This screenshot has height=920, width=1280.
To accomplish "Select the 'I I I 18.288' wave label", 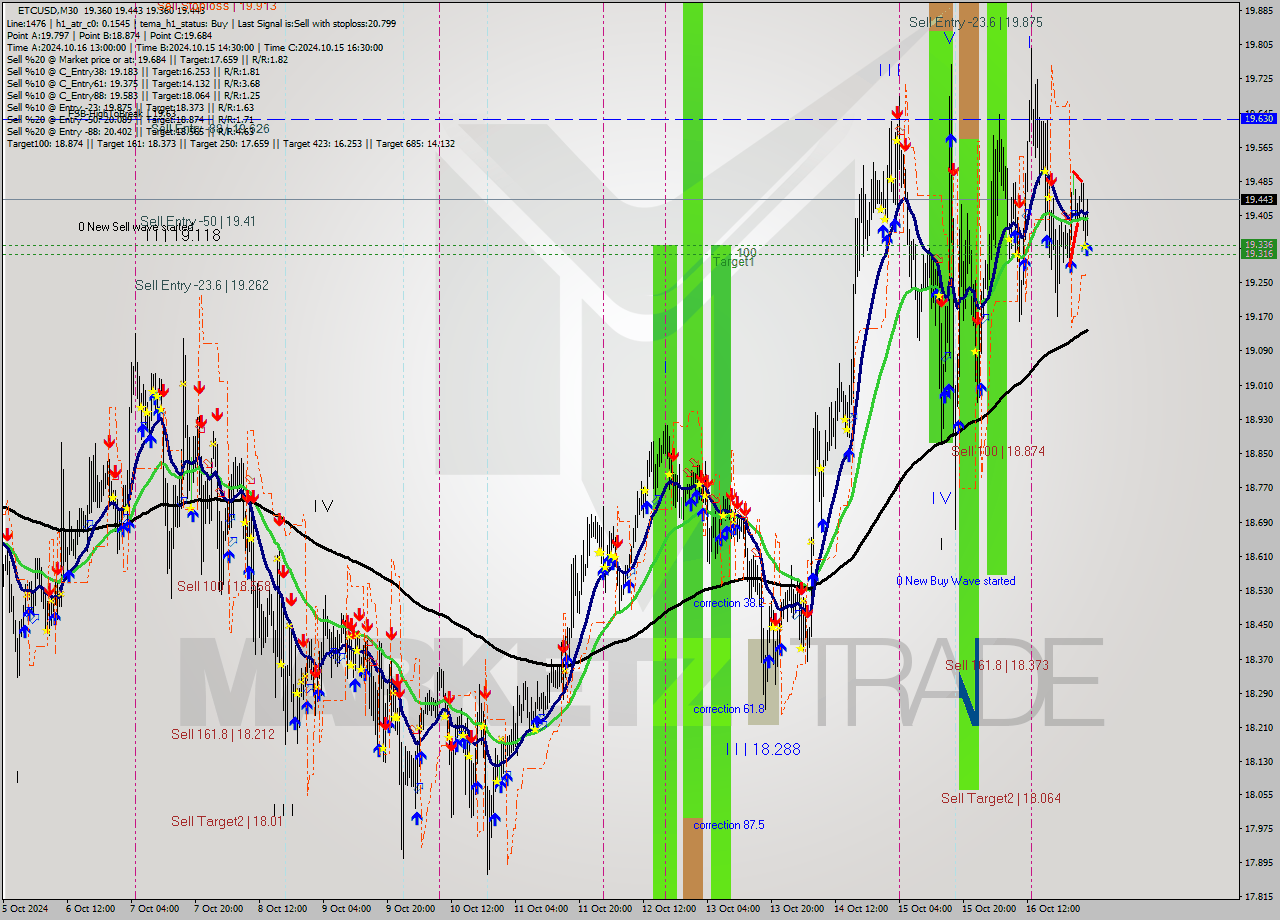I will coord(763,748).
